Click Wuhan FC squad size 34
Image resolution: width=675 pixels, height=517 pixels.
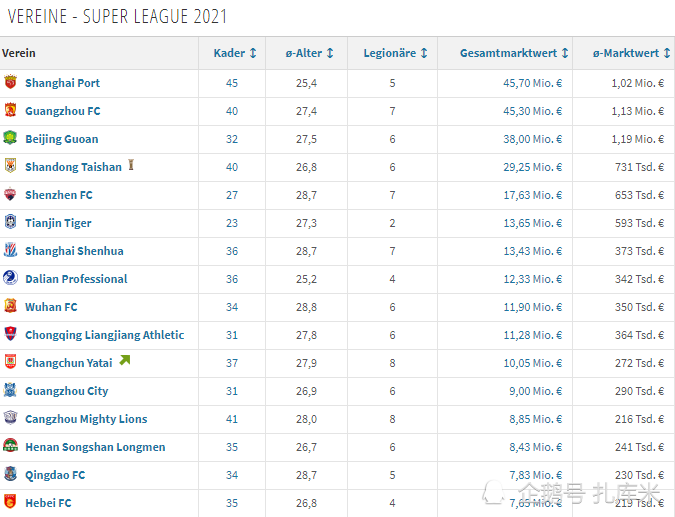pos(232,307)
